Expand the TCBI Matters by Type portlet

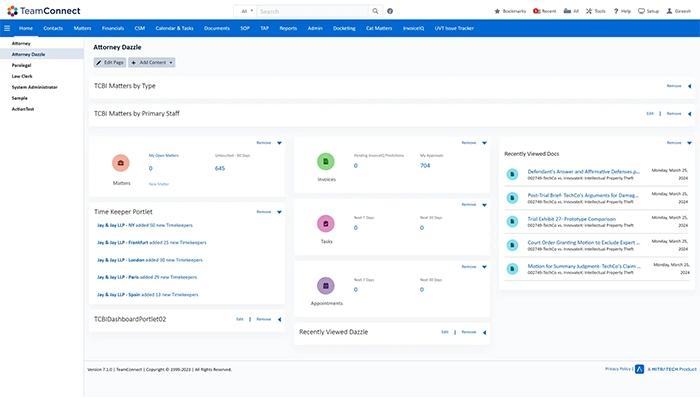(x=690, y=86)
